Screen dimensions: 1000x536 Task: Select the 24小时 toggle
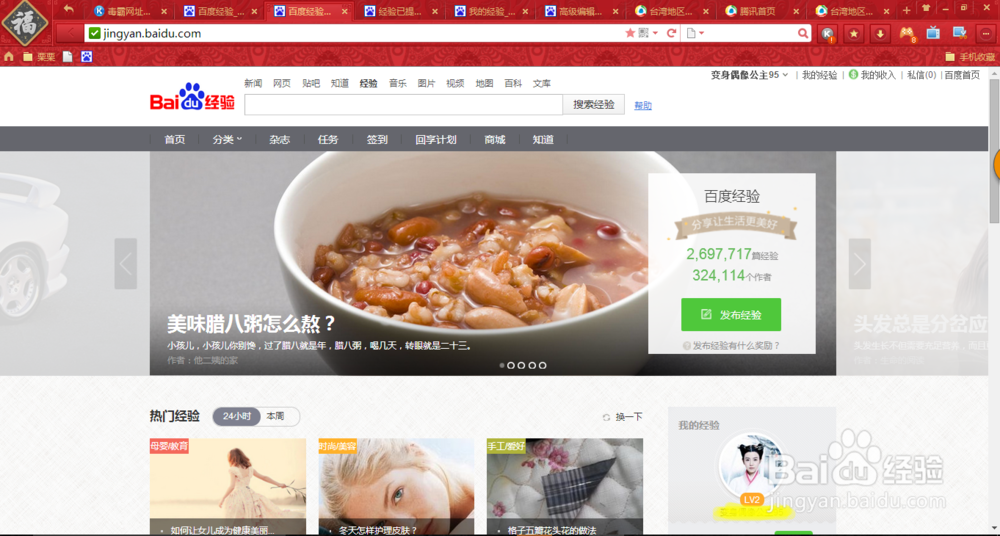237,416
